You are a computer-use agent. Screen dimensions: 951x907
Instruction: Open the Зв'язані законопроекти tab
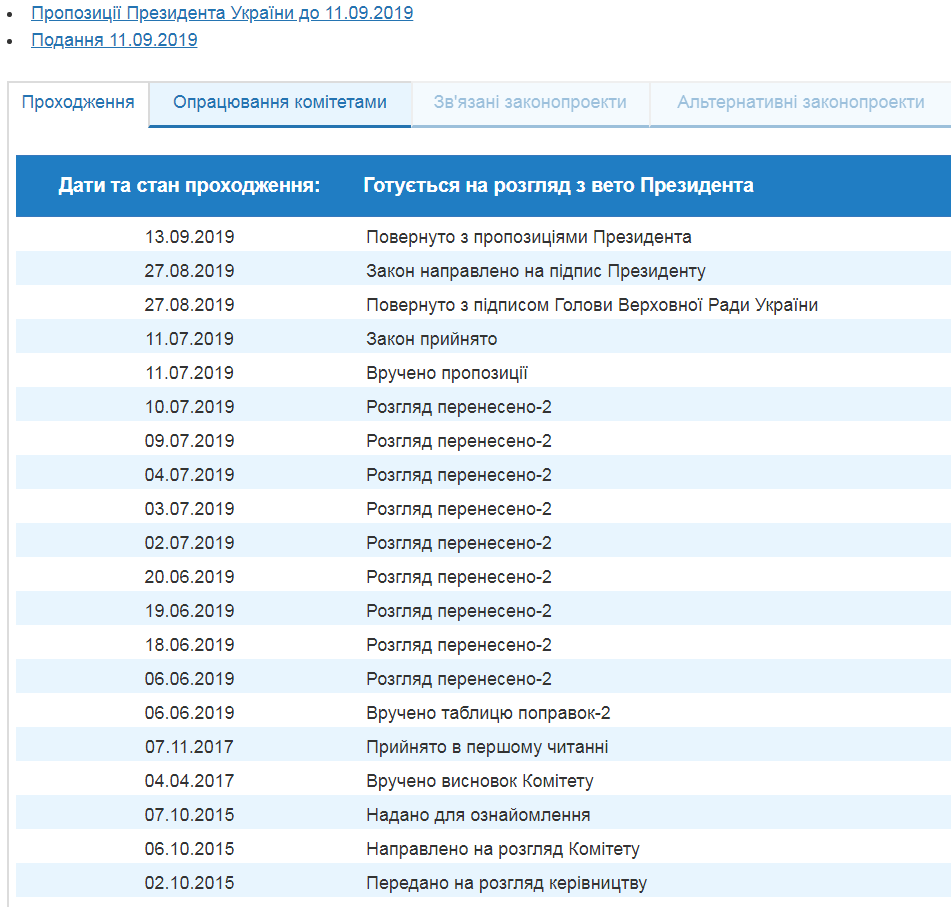point(530,103)
